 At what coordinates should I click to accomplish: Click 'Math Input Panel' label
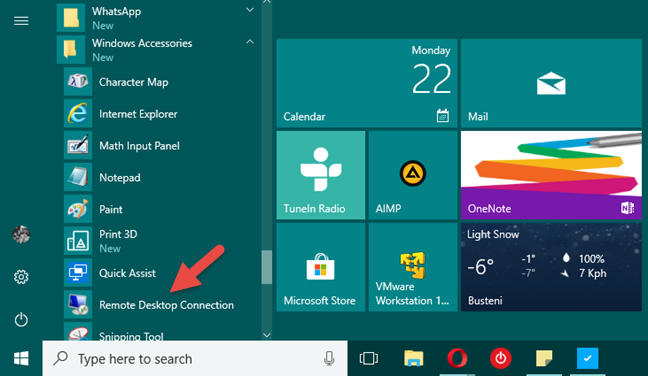coord(139,146)
